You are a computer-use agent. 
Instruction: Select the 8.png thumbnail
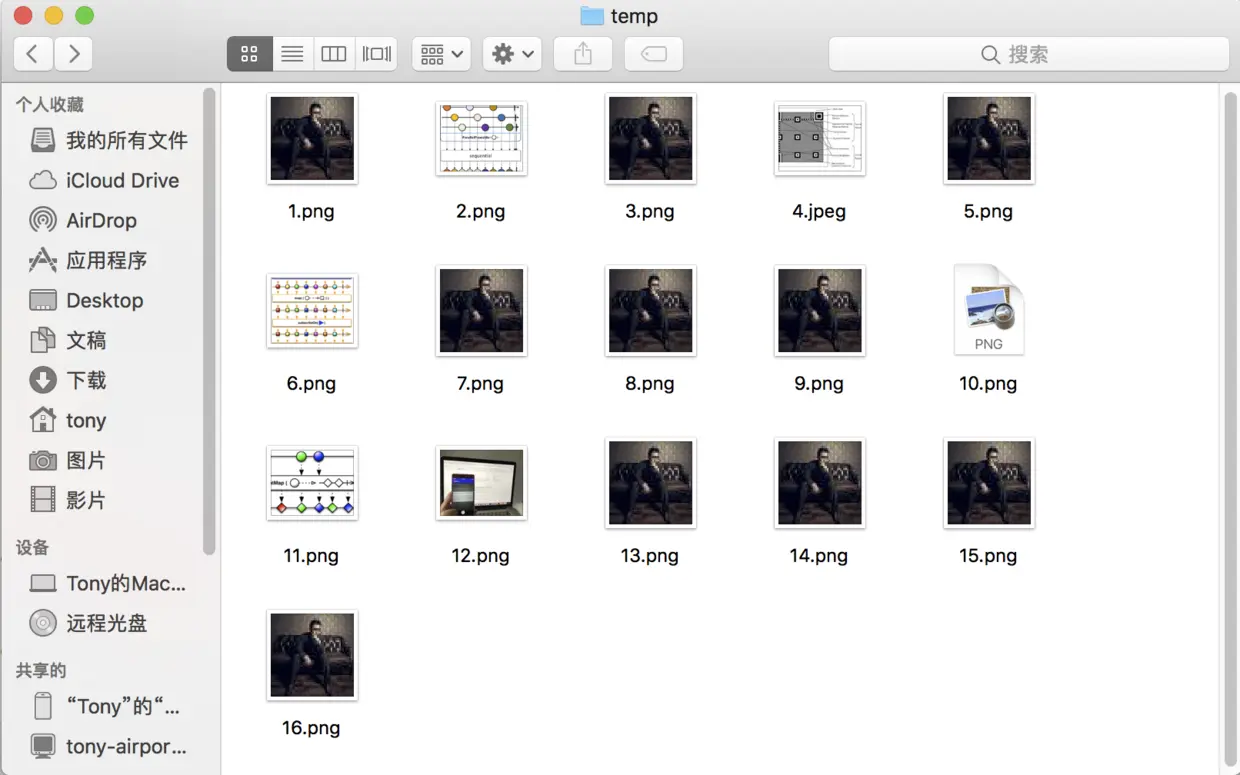[650, 310]
